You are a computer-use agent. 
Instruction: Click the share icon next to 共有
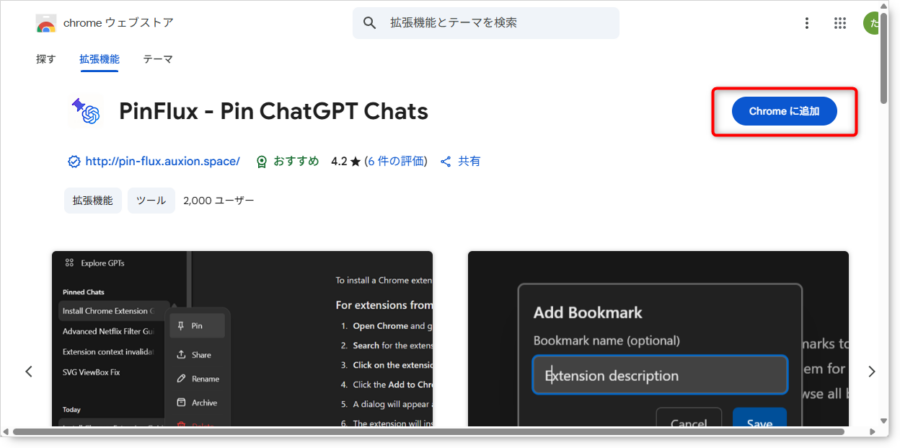click(446, 161)
